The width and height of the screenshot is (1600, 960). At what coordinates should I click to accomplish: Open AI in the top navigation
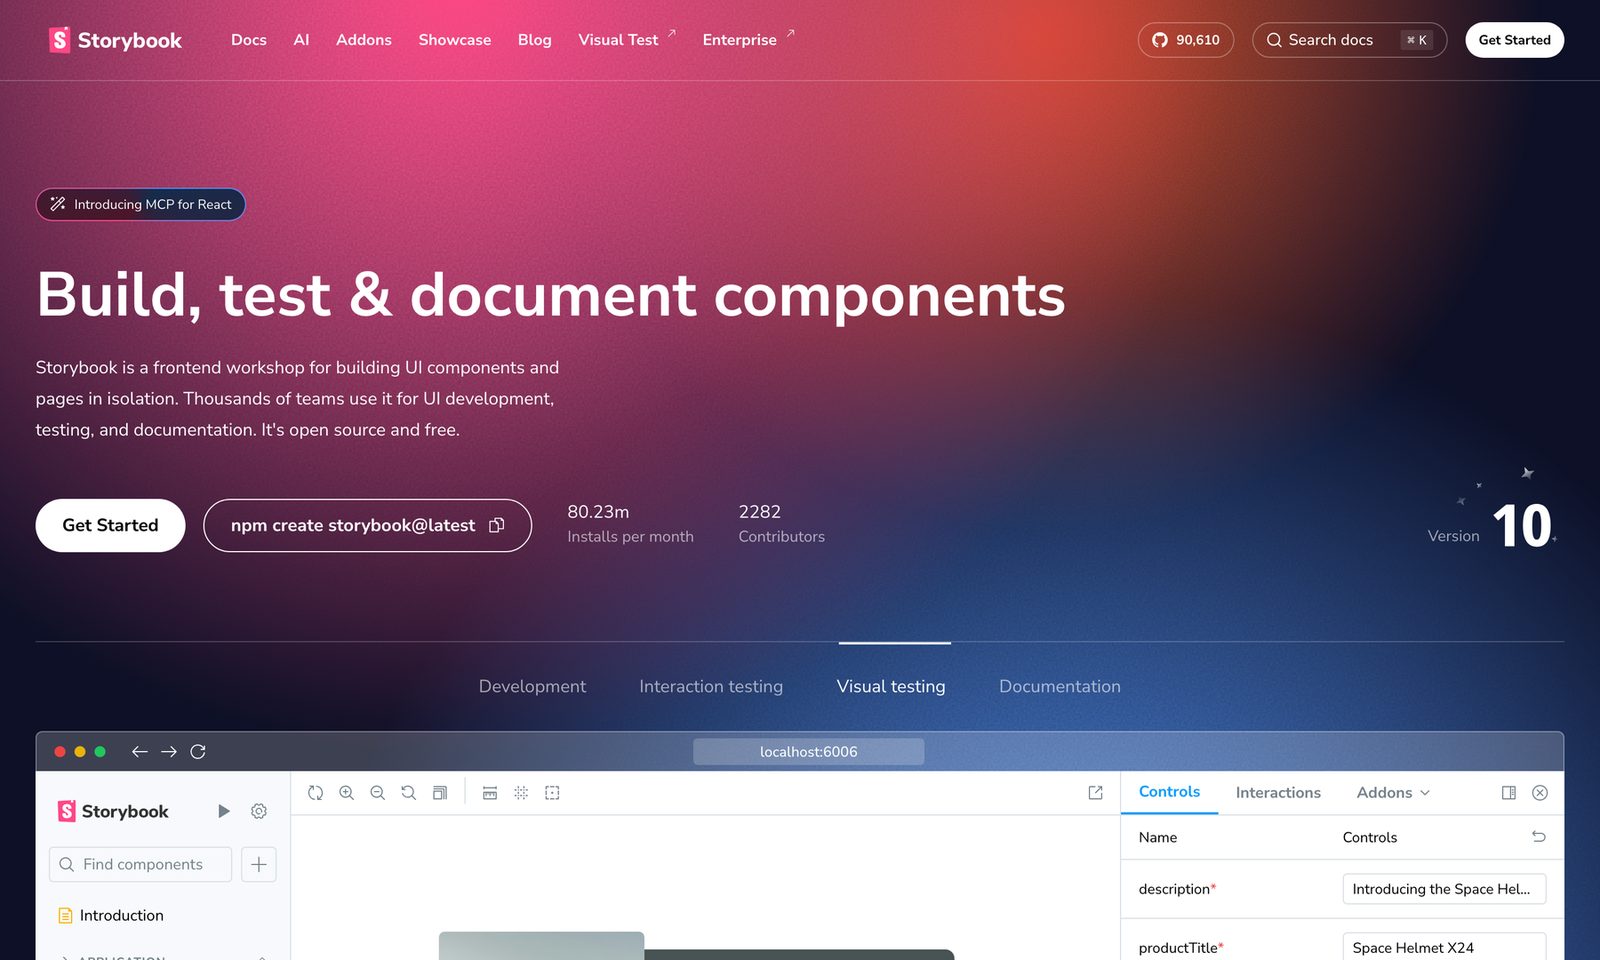(301, 40)
